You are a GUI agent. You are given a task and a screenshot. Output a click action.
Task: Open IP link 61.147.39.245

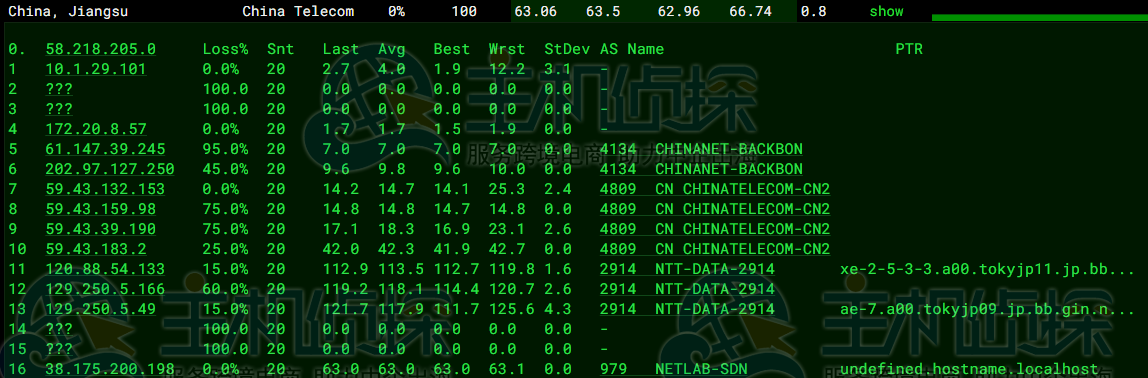click(x=105, y=149)
